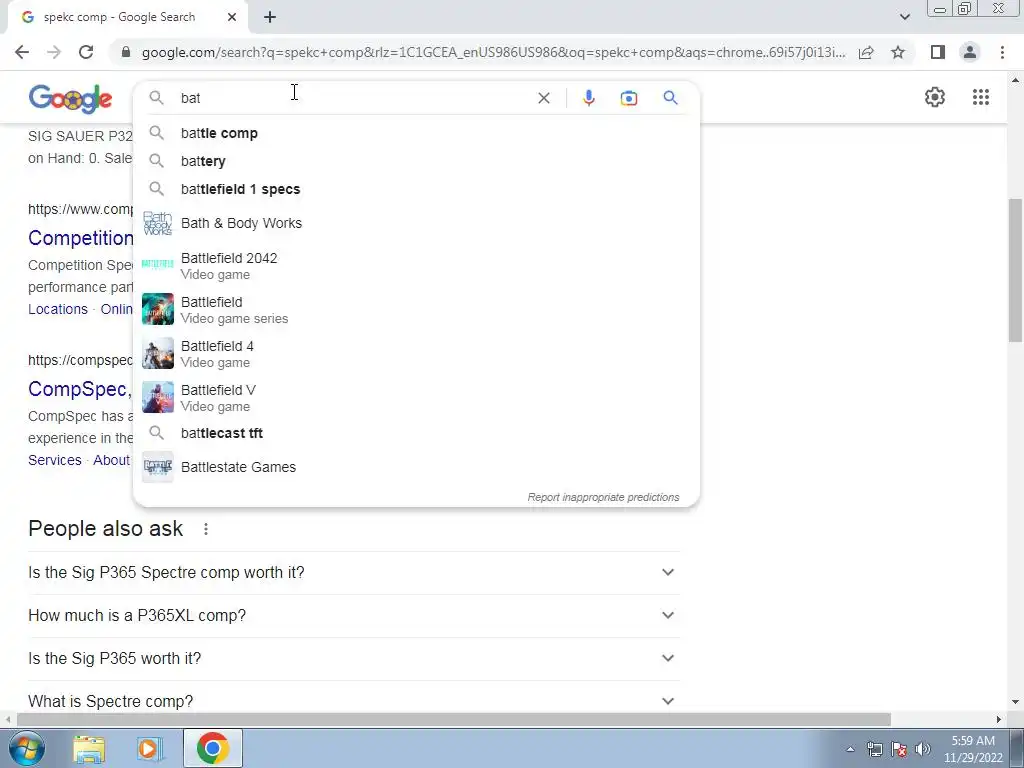Follow the About sitelink
This screenshot has height=768, width=1024.
click(111, 460)
